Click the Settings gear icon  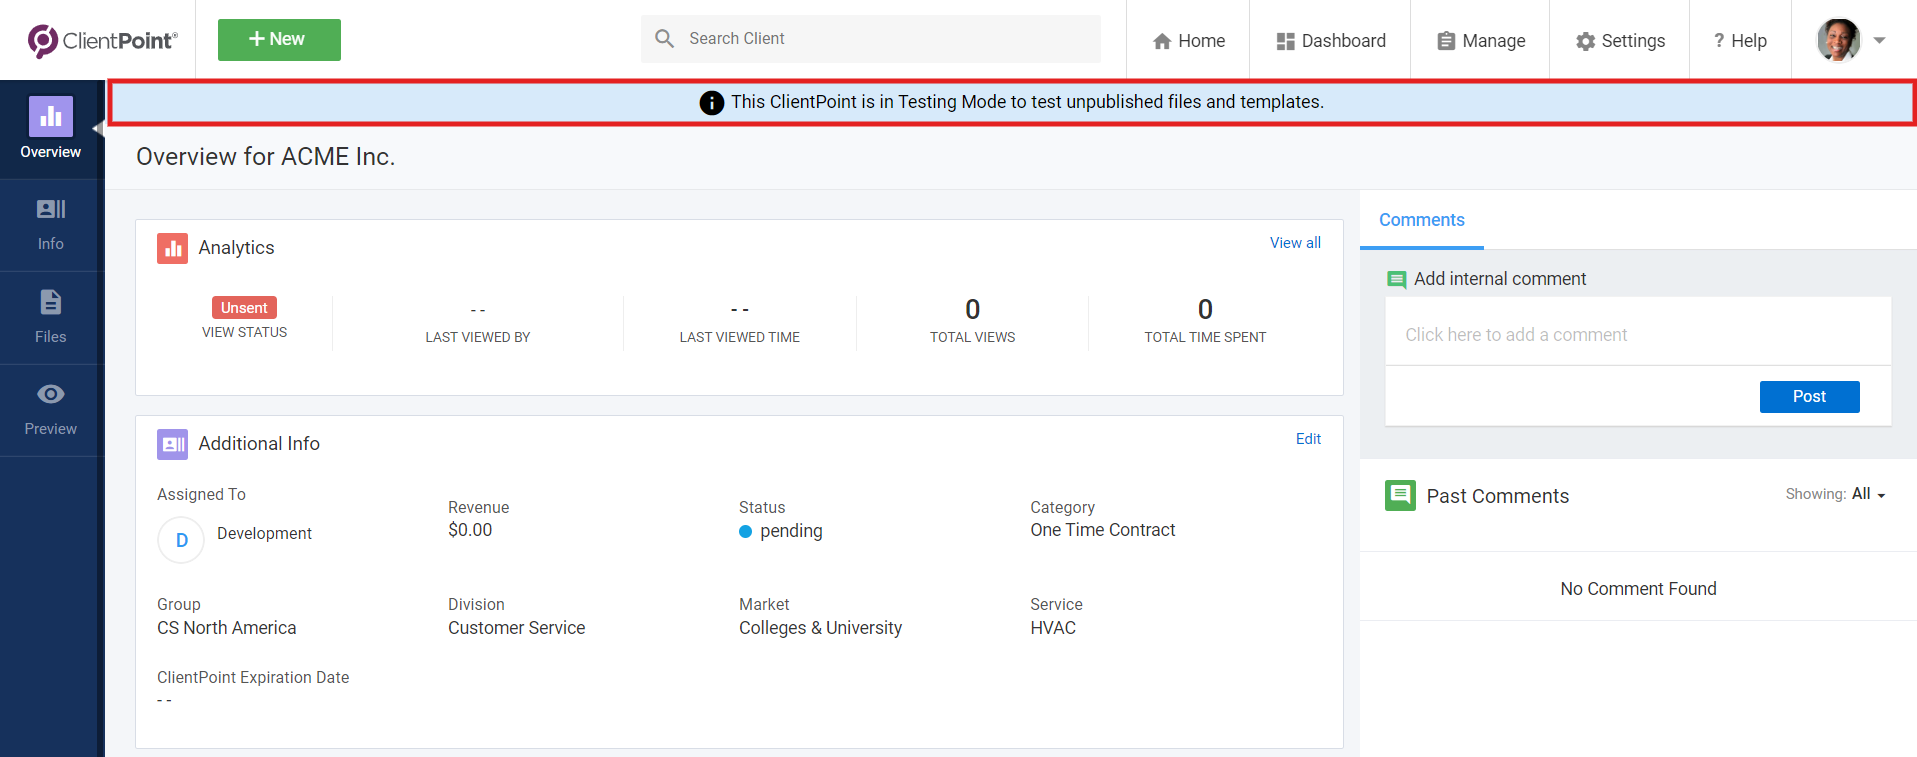click(1585, 41)
